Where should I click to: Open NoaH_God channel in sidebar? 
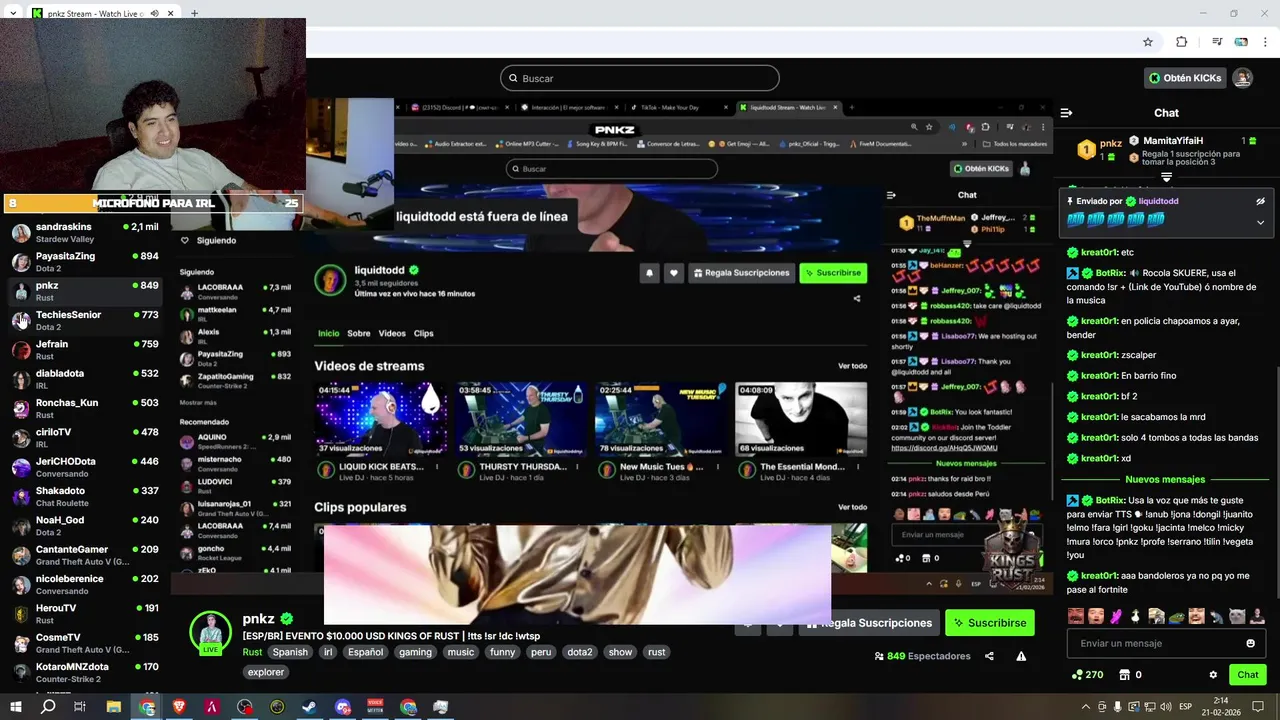(85, 525)
